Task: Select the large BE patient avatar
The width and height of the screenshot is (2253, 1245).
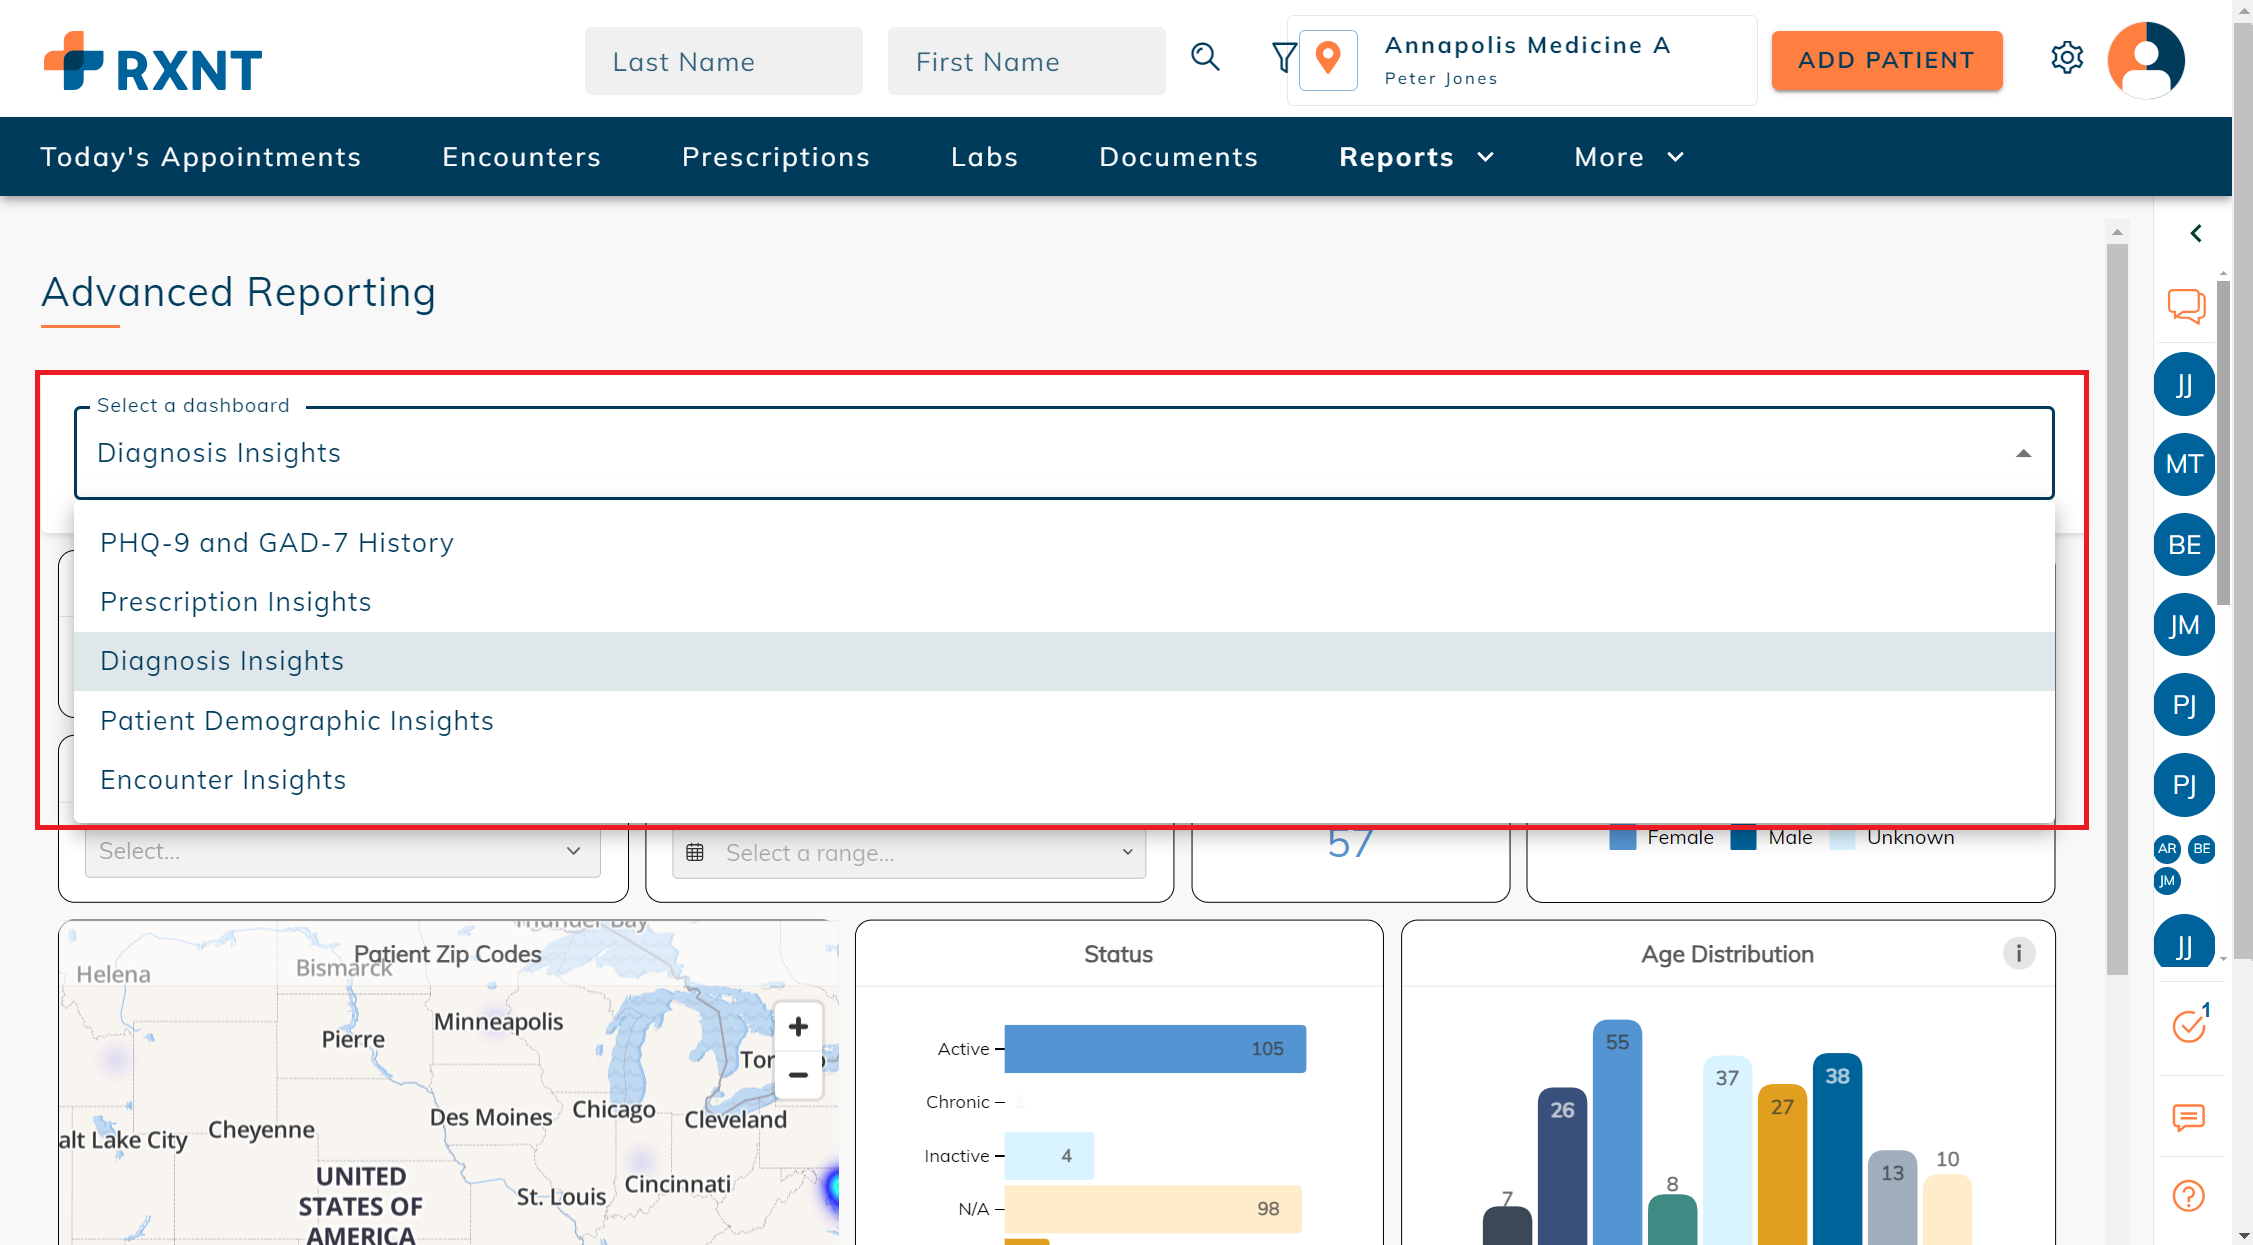Action: tap(2184, 545)
